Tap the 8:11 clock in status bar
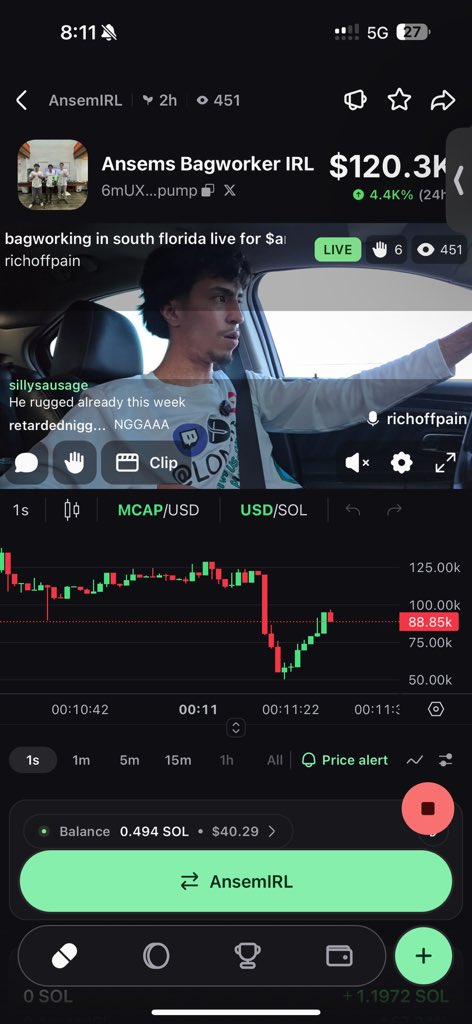This screenshot has width=472, height=1024. tap(78, 33)
